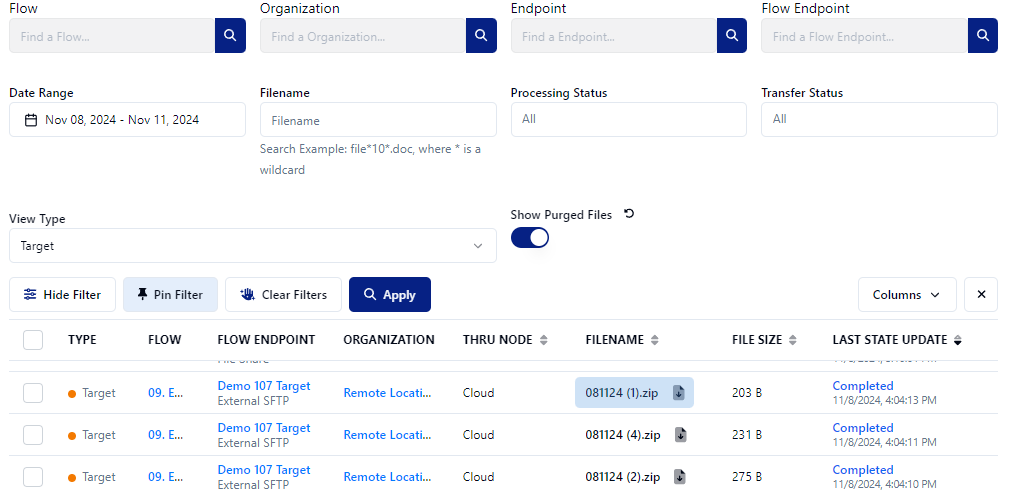The width and height of the screenshot is (1009, 491).
Task: Download the 081124 (1).zip file icon
Action: (678, 393)
